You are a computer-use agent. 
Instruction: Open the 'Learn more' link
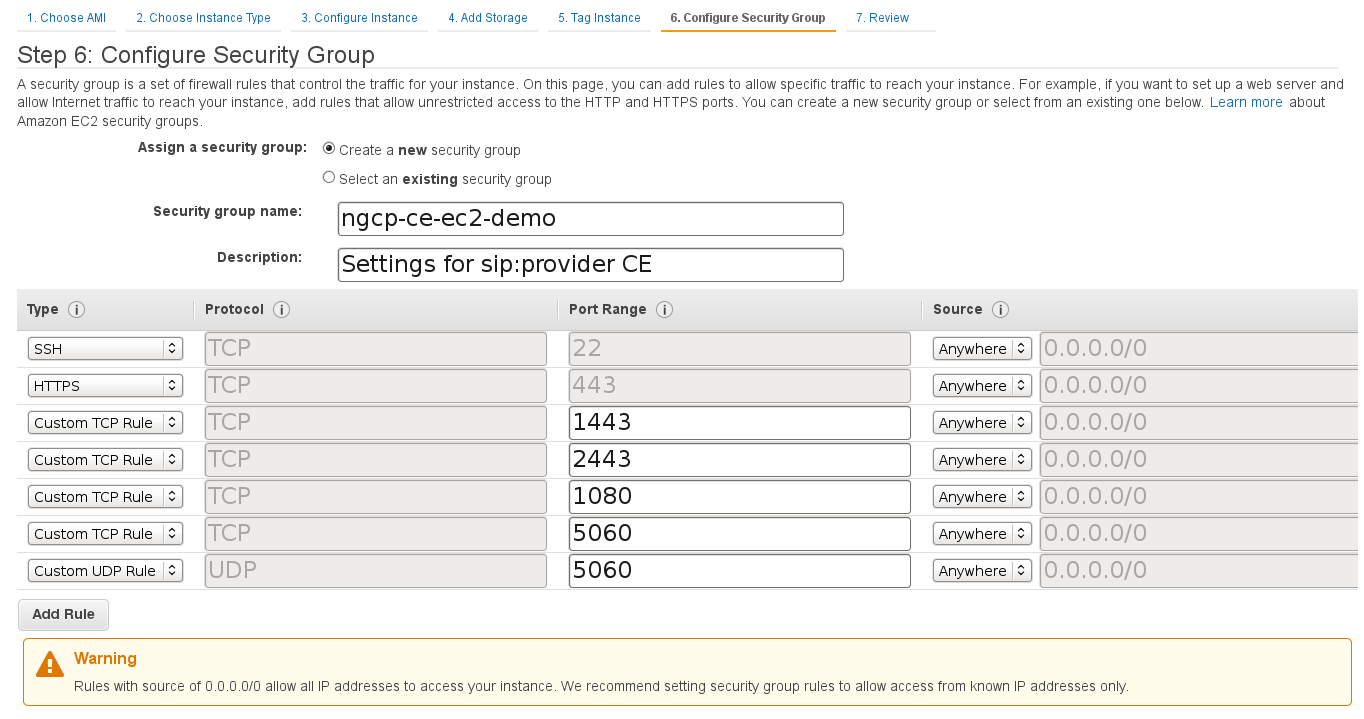[x=1246, y=102]
